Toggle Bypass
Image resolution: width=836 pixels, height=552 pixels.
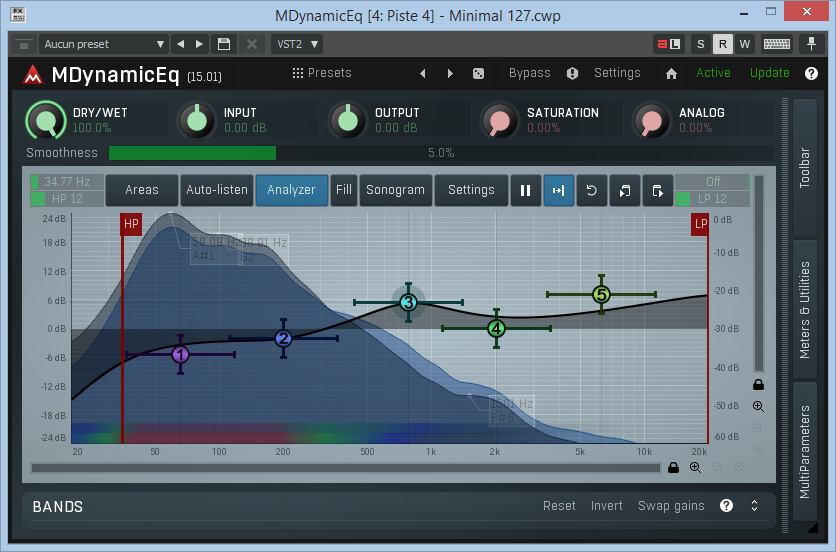pos(529,73)
